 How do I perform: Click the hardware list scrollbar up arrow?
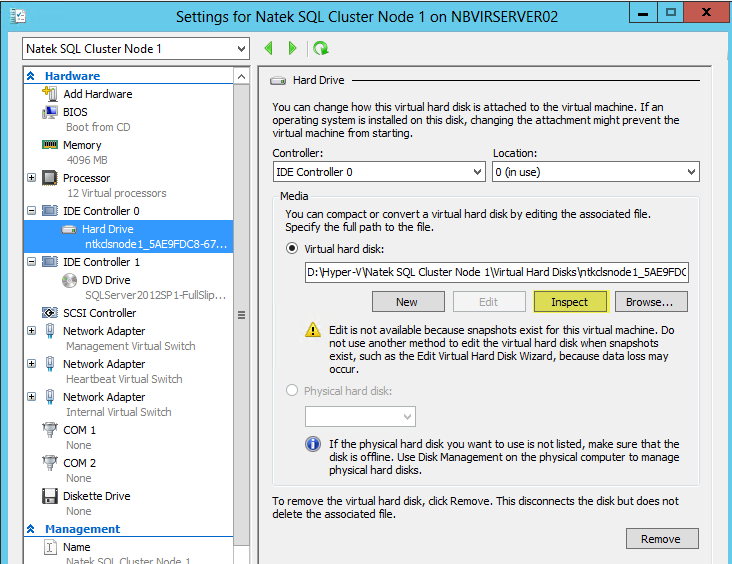tap(241, 77)
